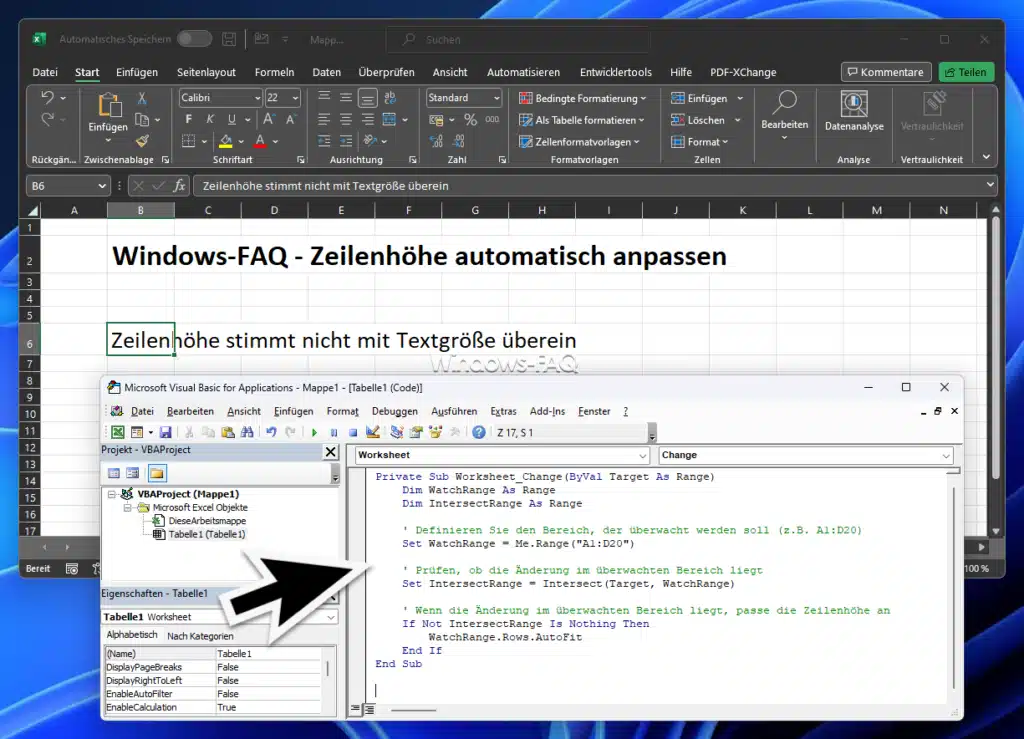Toggle center horizontal alignment icon
This screenshot has height=739, width=1024.
click(345, 119)
